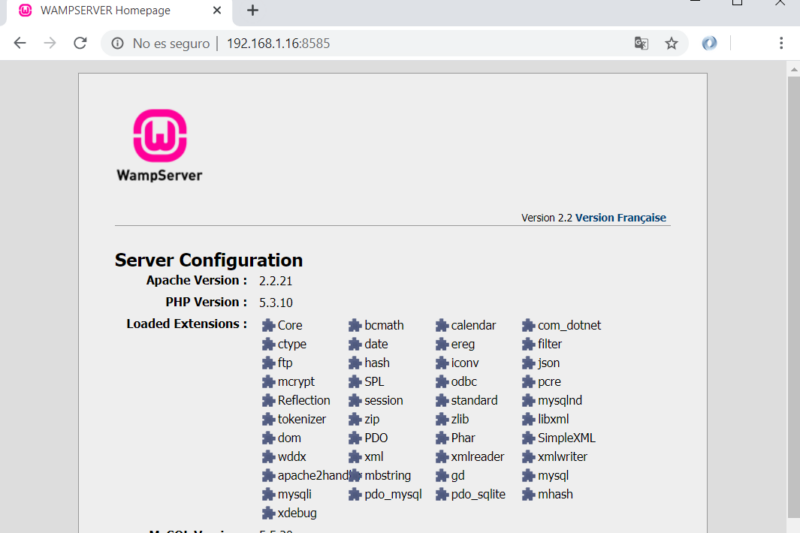Viewport: 800px width, 533px height.
Task: Click the puzzle icon next to filter
Action: point(529,344)
